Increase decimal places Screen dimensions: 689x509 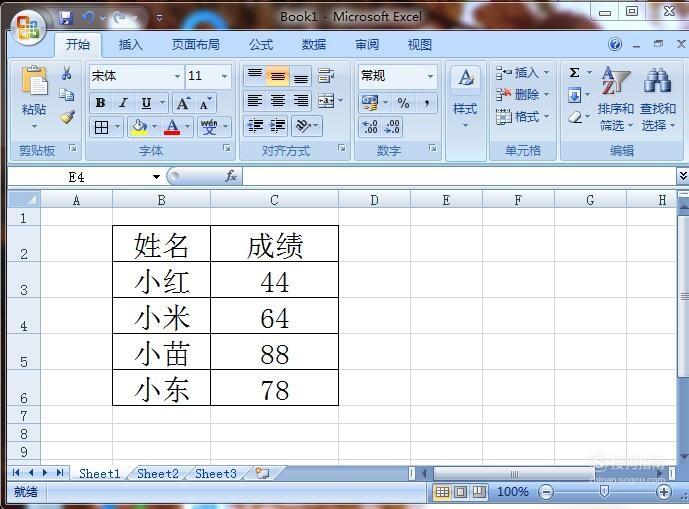pyautogui.click(x=370, y=127)
